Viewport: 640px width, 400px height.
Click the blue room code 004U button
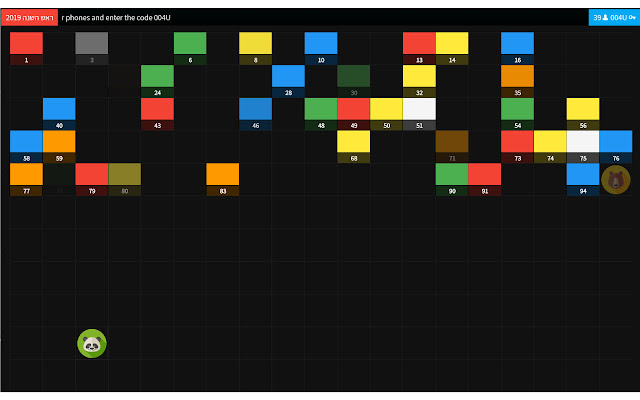[614, 18]
